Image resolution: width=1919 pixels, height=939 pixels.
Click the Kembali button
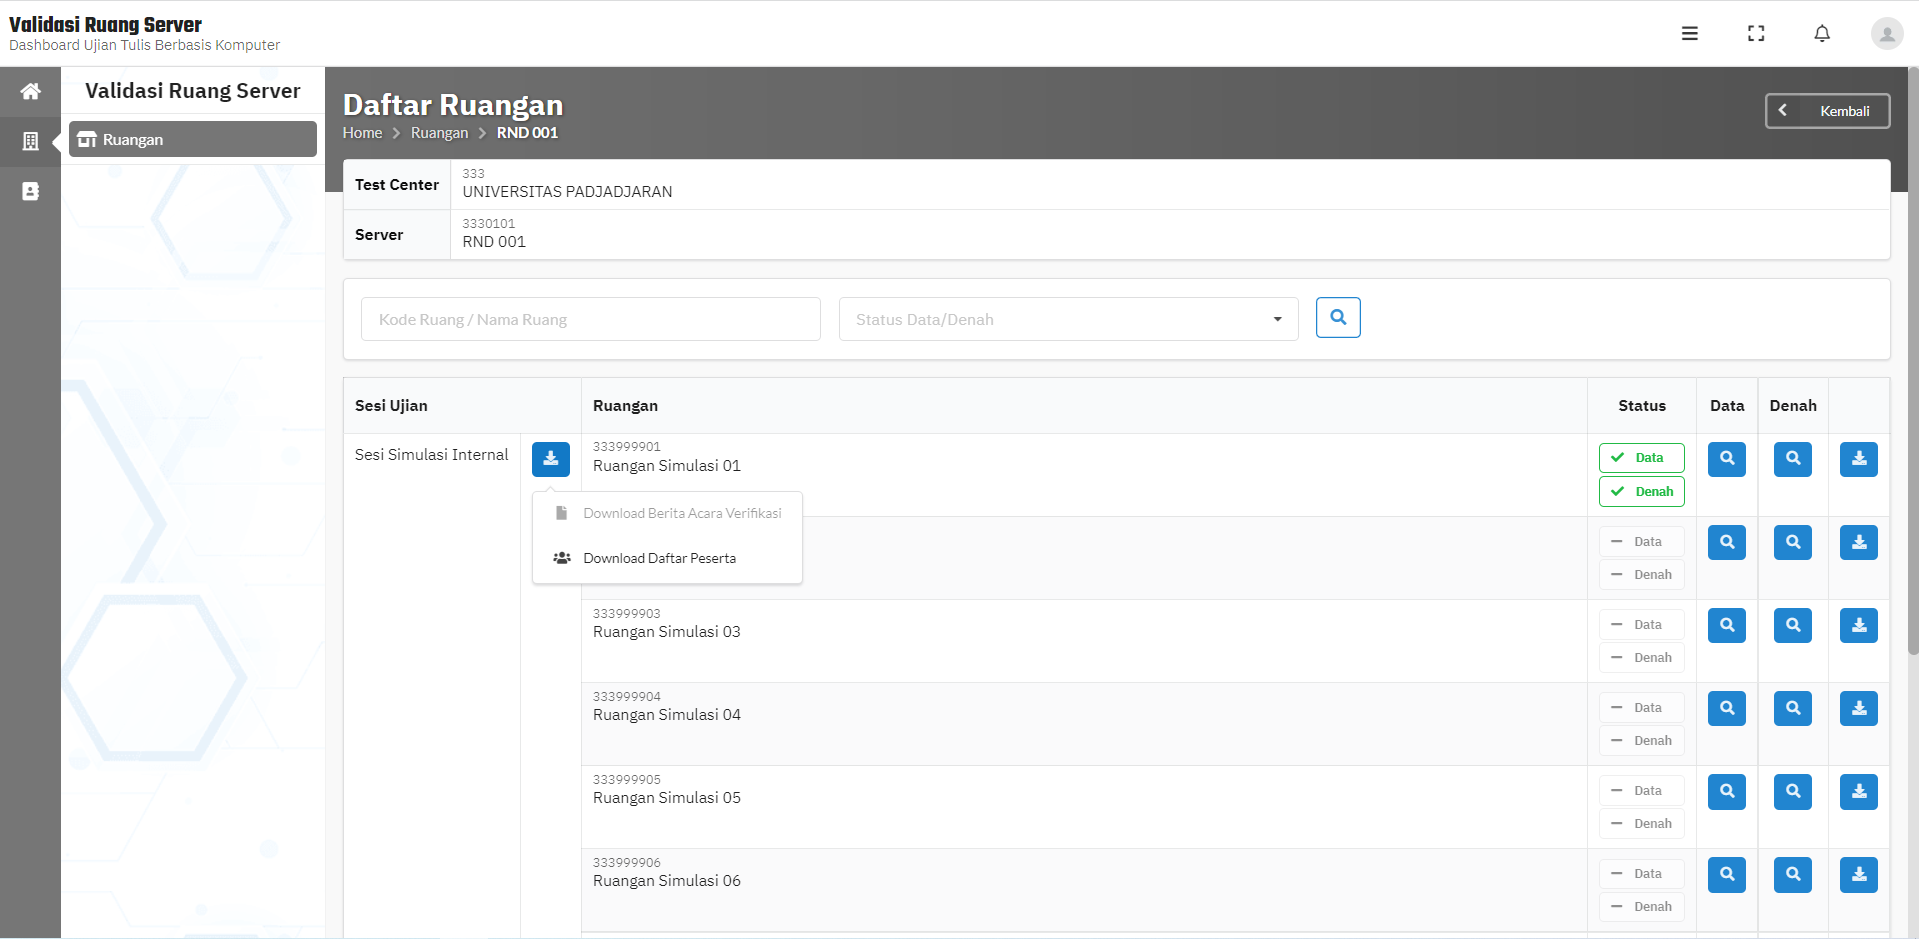[x=1827, y=111]
